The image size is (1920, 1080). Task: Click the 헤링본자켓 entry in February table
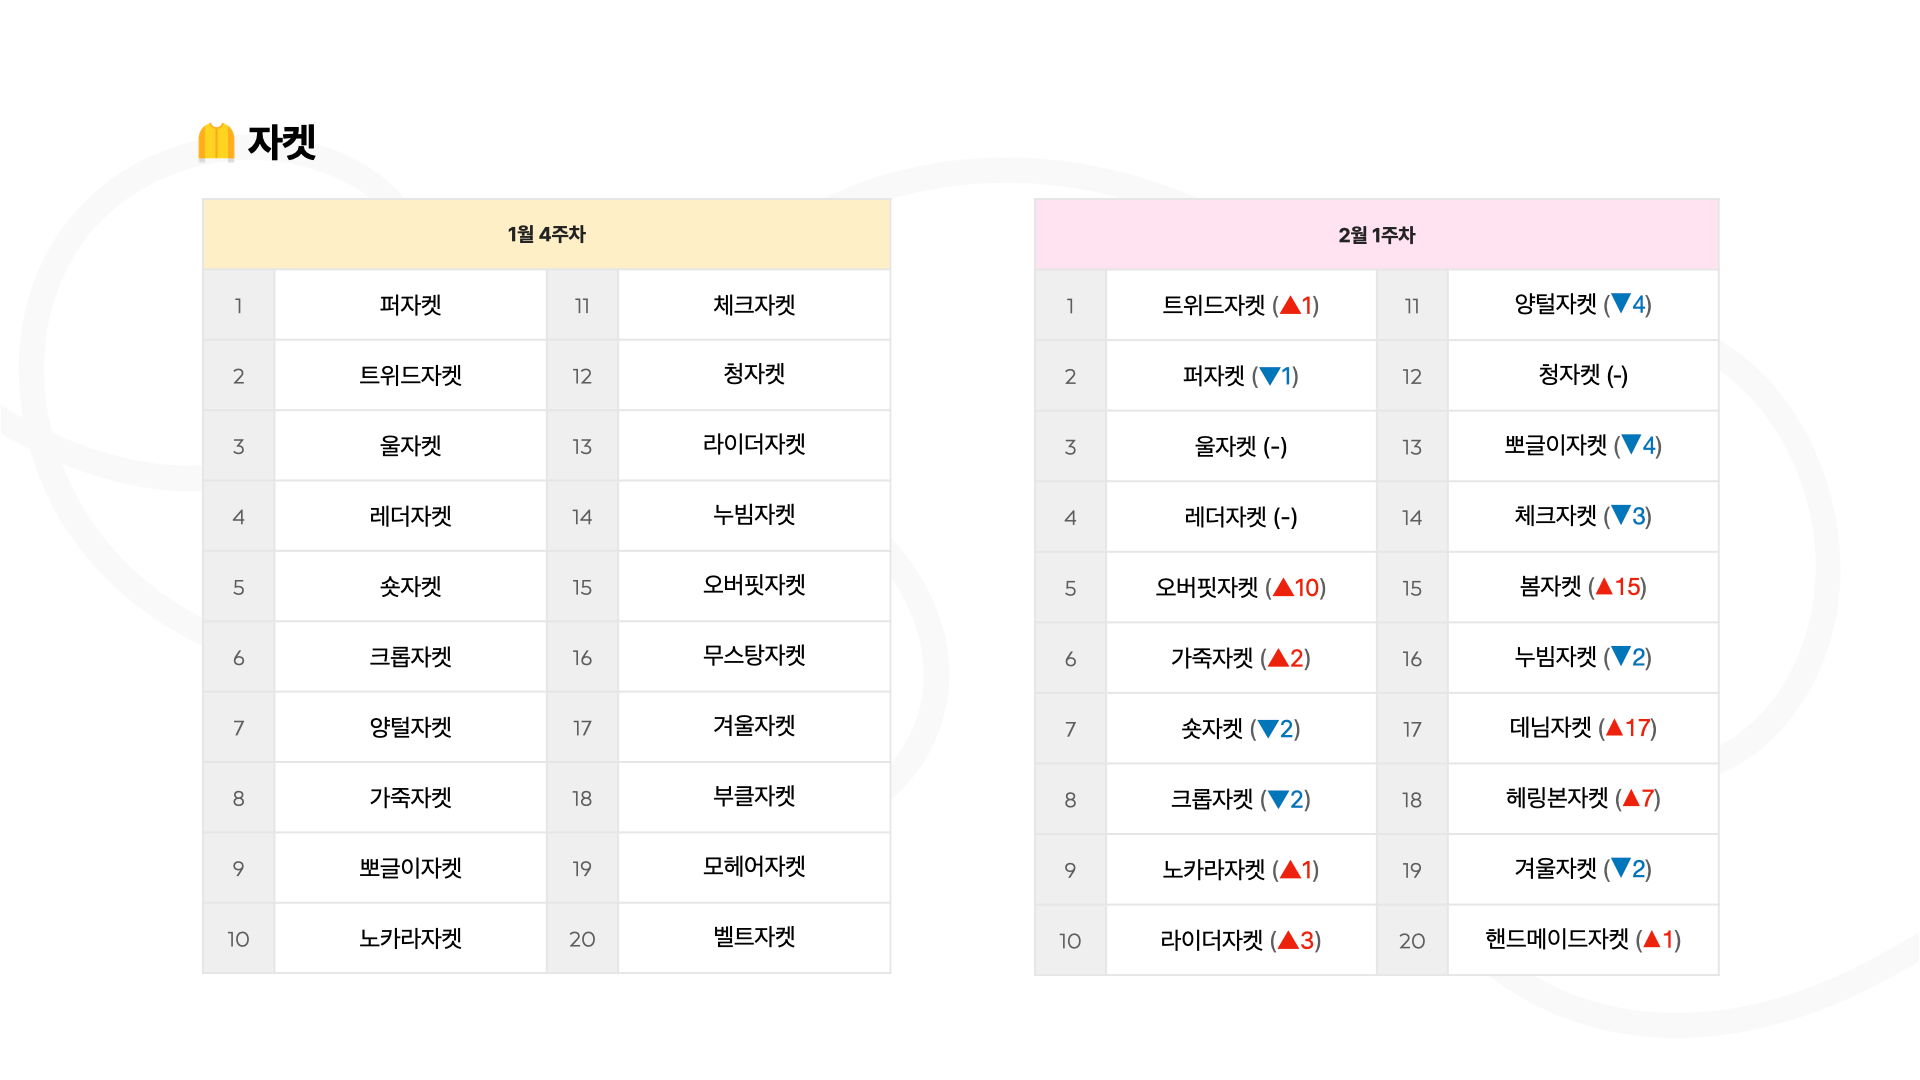pos(1583,798)
